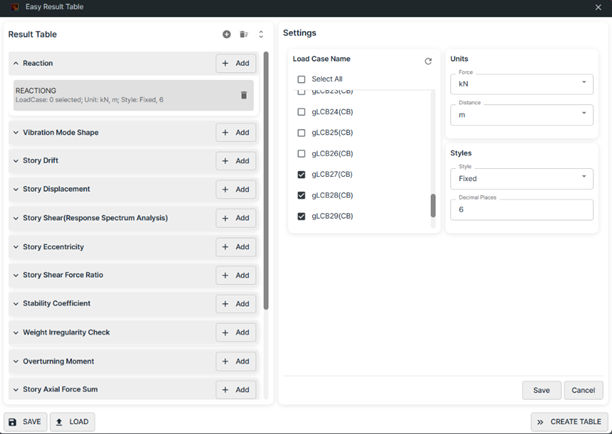Click the Cancel button in Settings
This screenshot has height=434, width=612.
583,390
